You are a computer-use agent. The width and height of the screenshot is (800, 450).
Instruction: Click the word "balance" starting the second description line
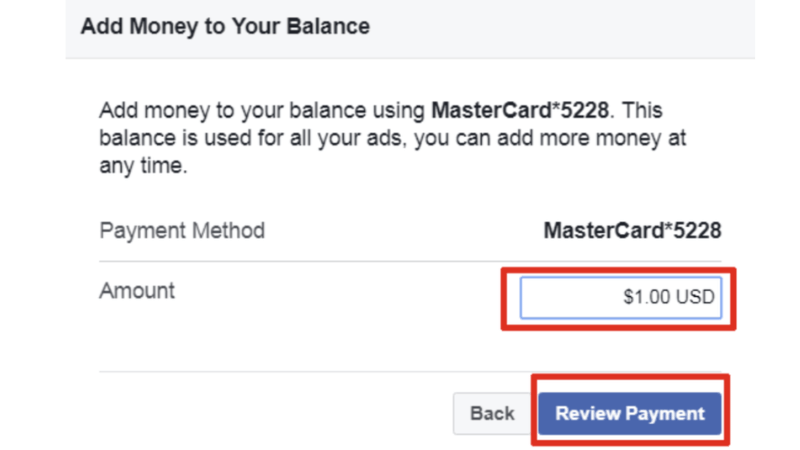[x=135, y=137]
